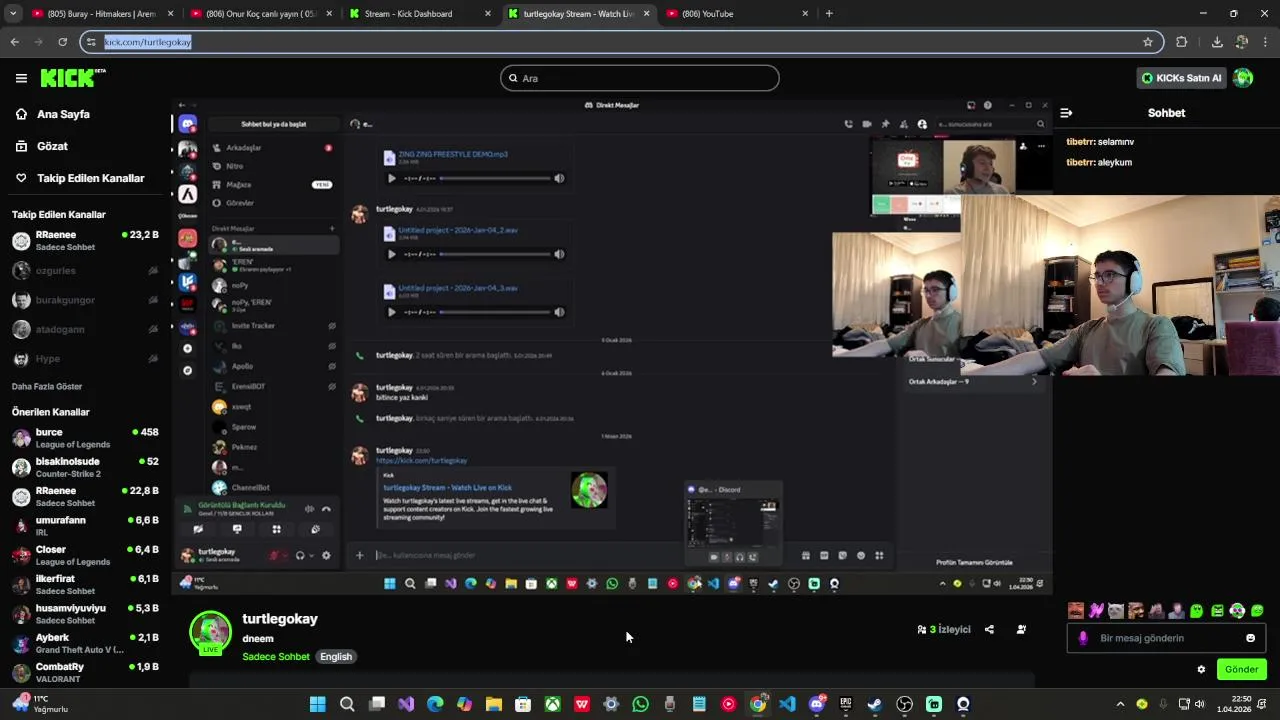Open offline channel atadogann

click(86, 329)
